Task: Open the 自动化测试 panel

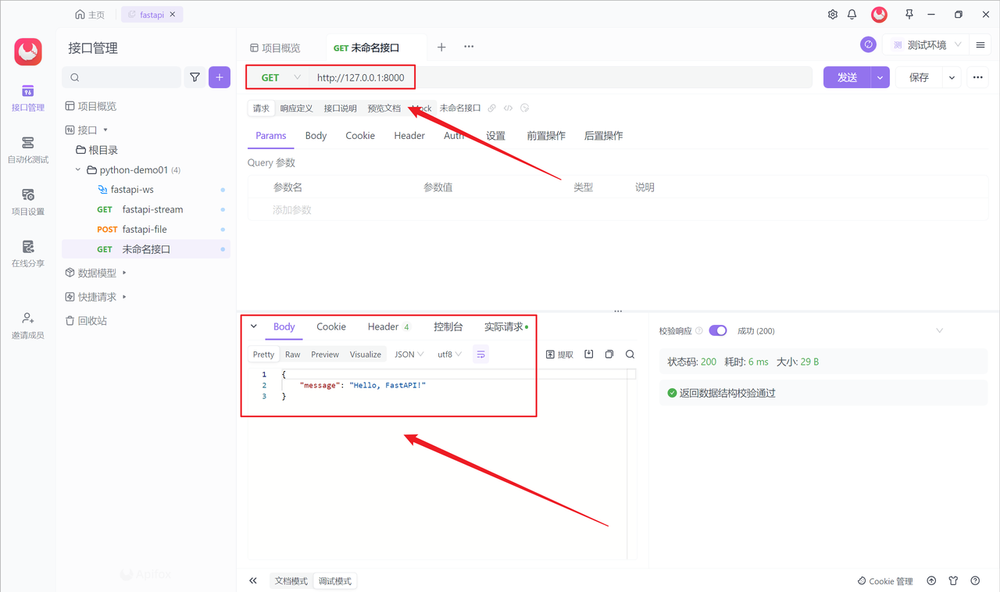Action: (27, 152)
